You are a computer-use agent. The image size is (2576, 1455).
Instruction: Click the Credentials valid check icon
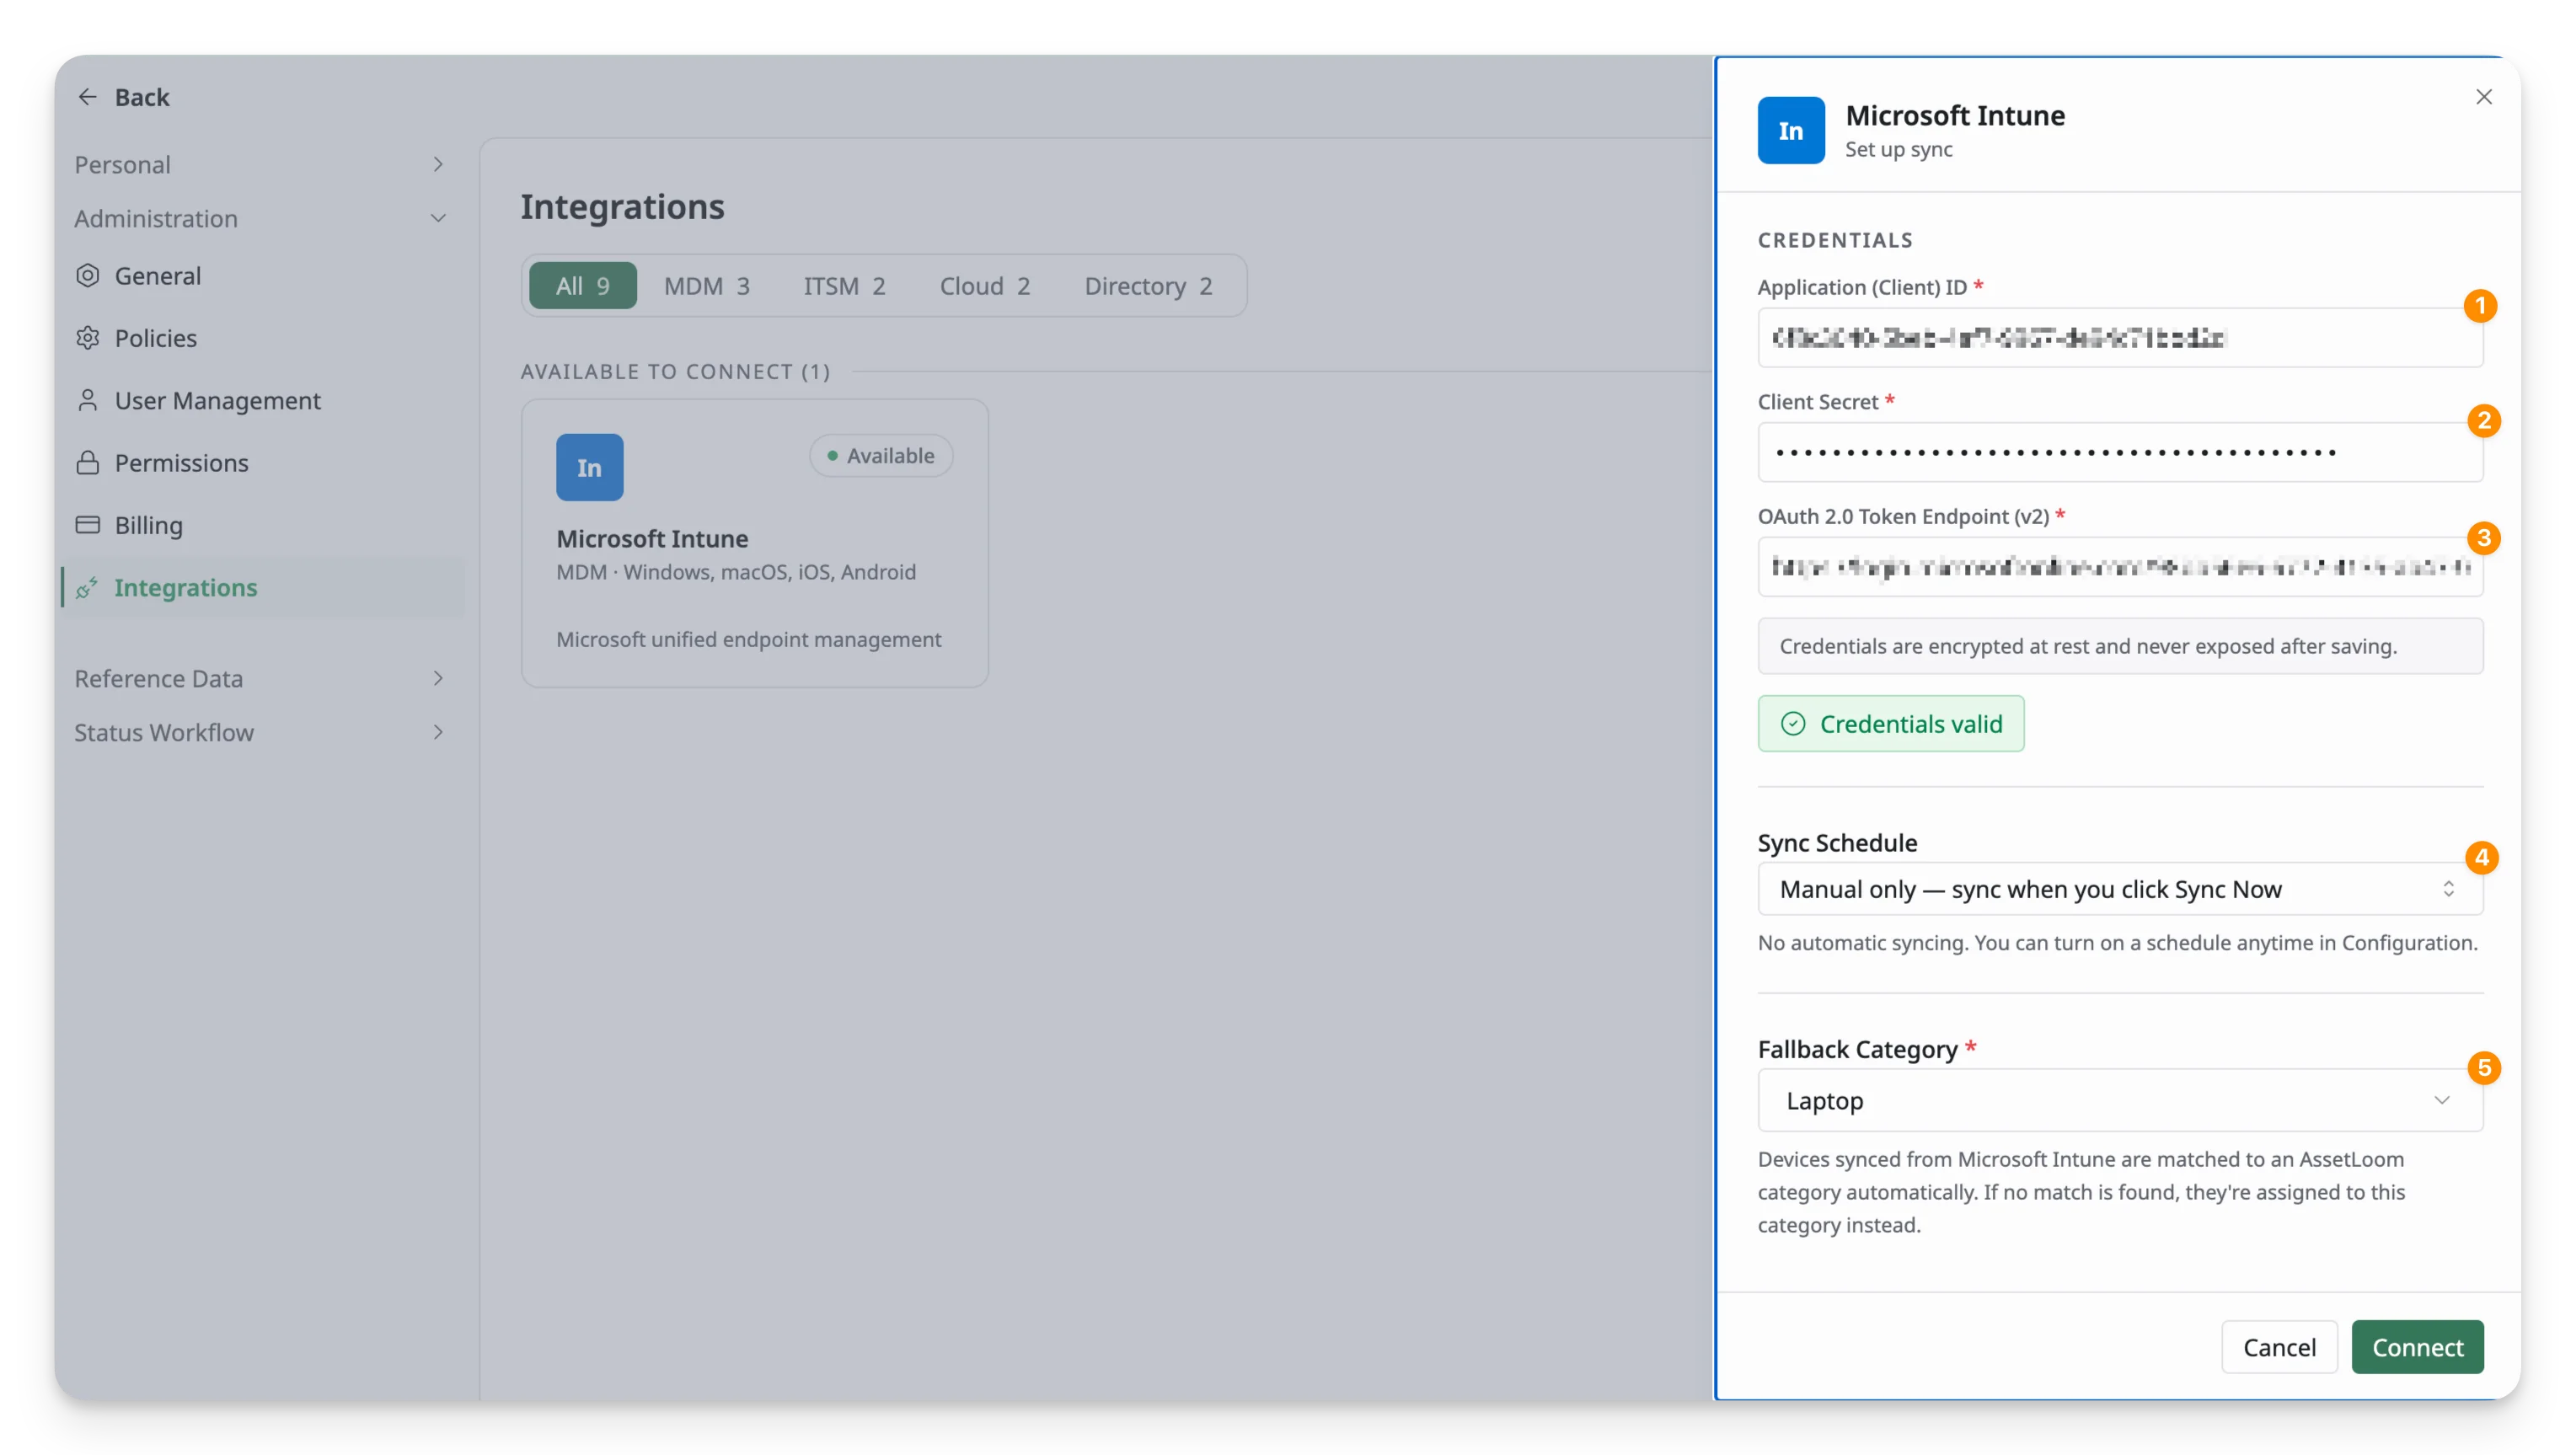coord(1794,724)
